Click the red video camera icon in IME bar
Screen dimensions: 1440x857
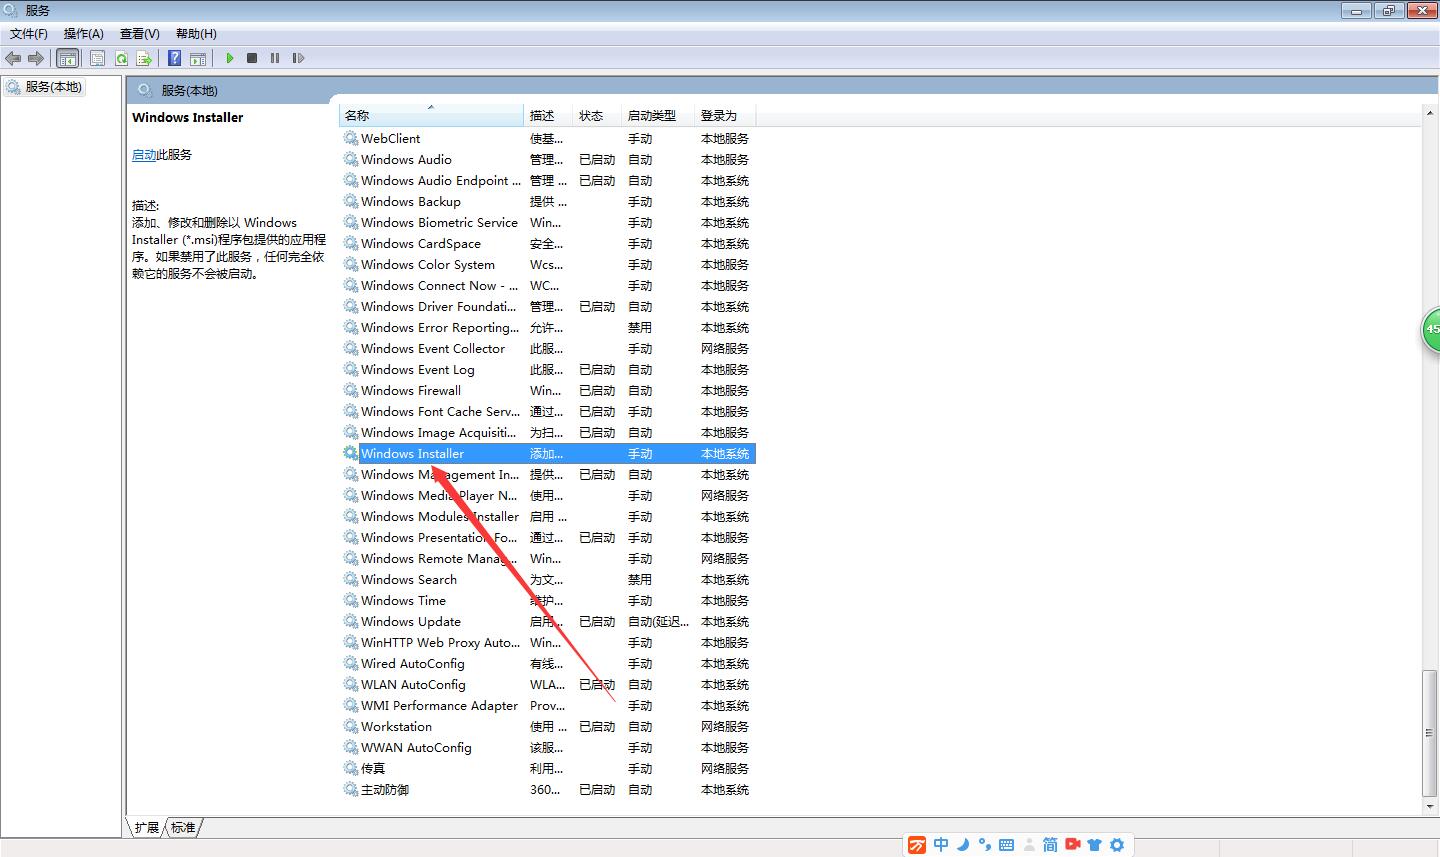point(1073,845)
